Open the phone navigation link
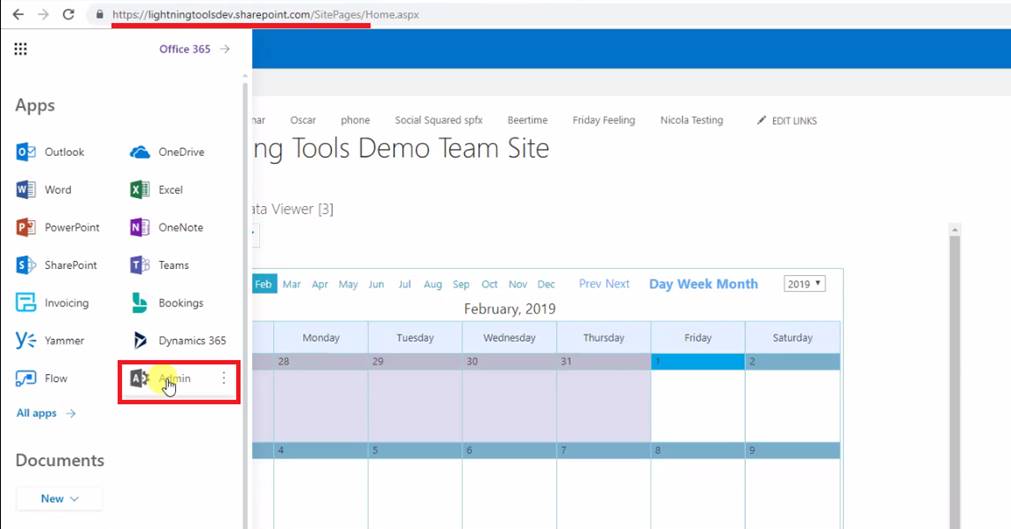Screen dimensions: 1011x529 (x=355, y=120)
